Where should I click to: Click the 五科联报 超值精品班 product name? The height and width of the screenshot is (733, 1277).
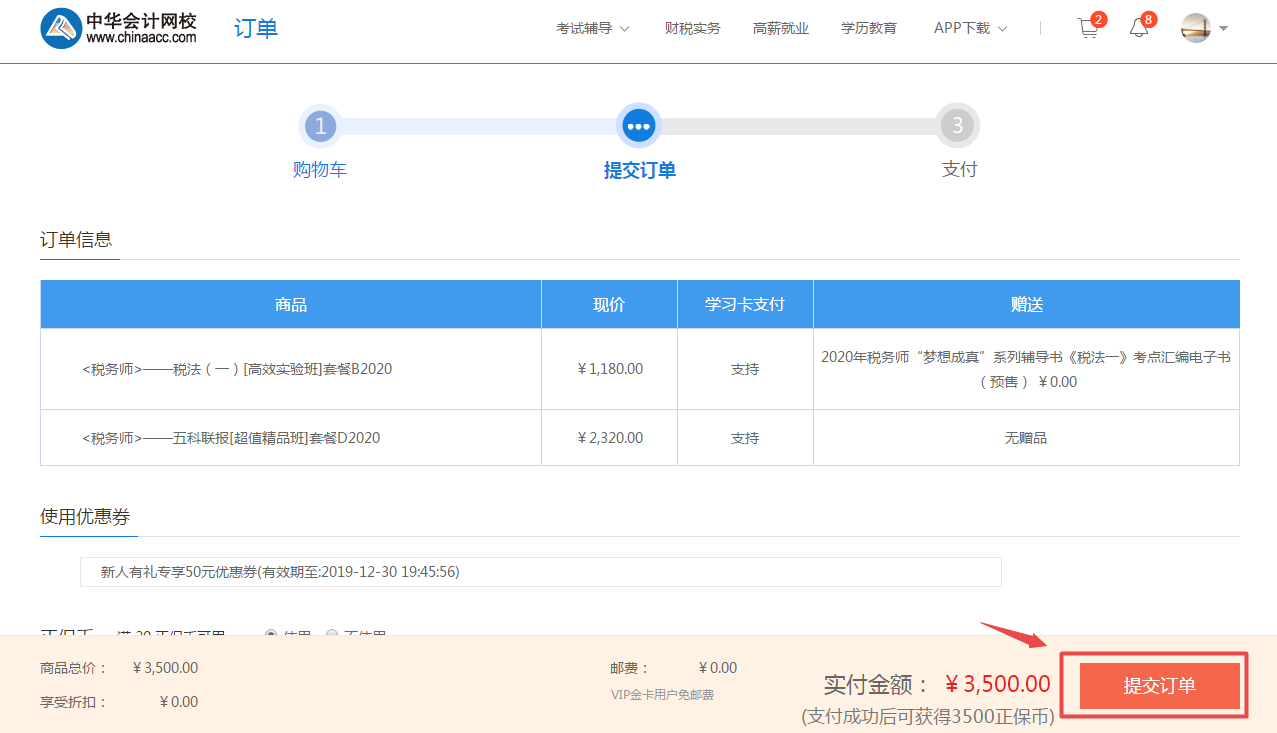click(x=231, y=438)
